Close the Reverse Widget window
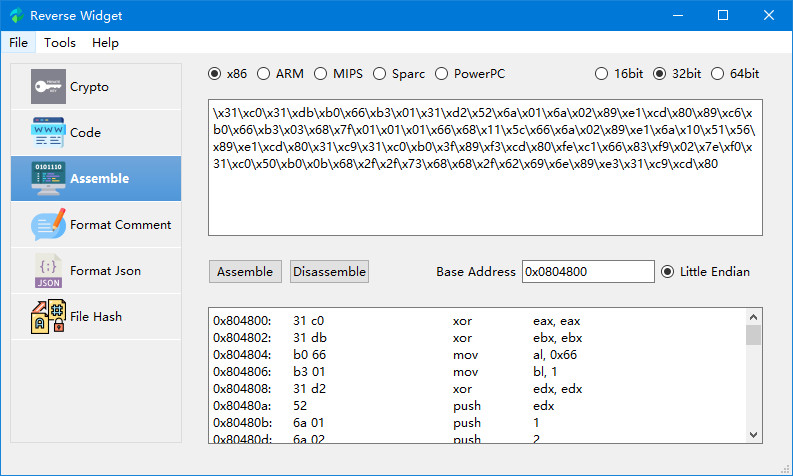793x476 pixels. click(x=769, y=15)
